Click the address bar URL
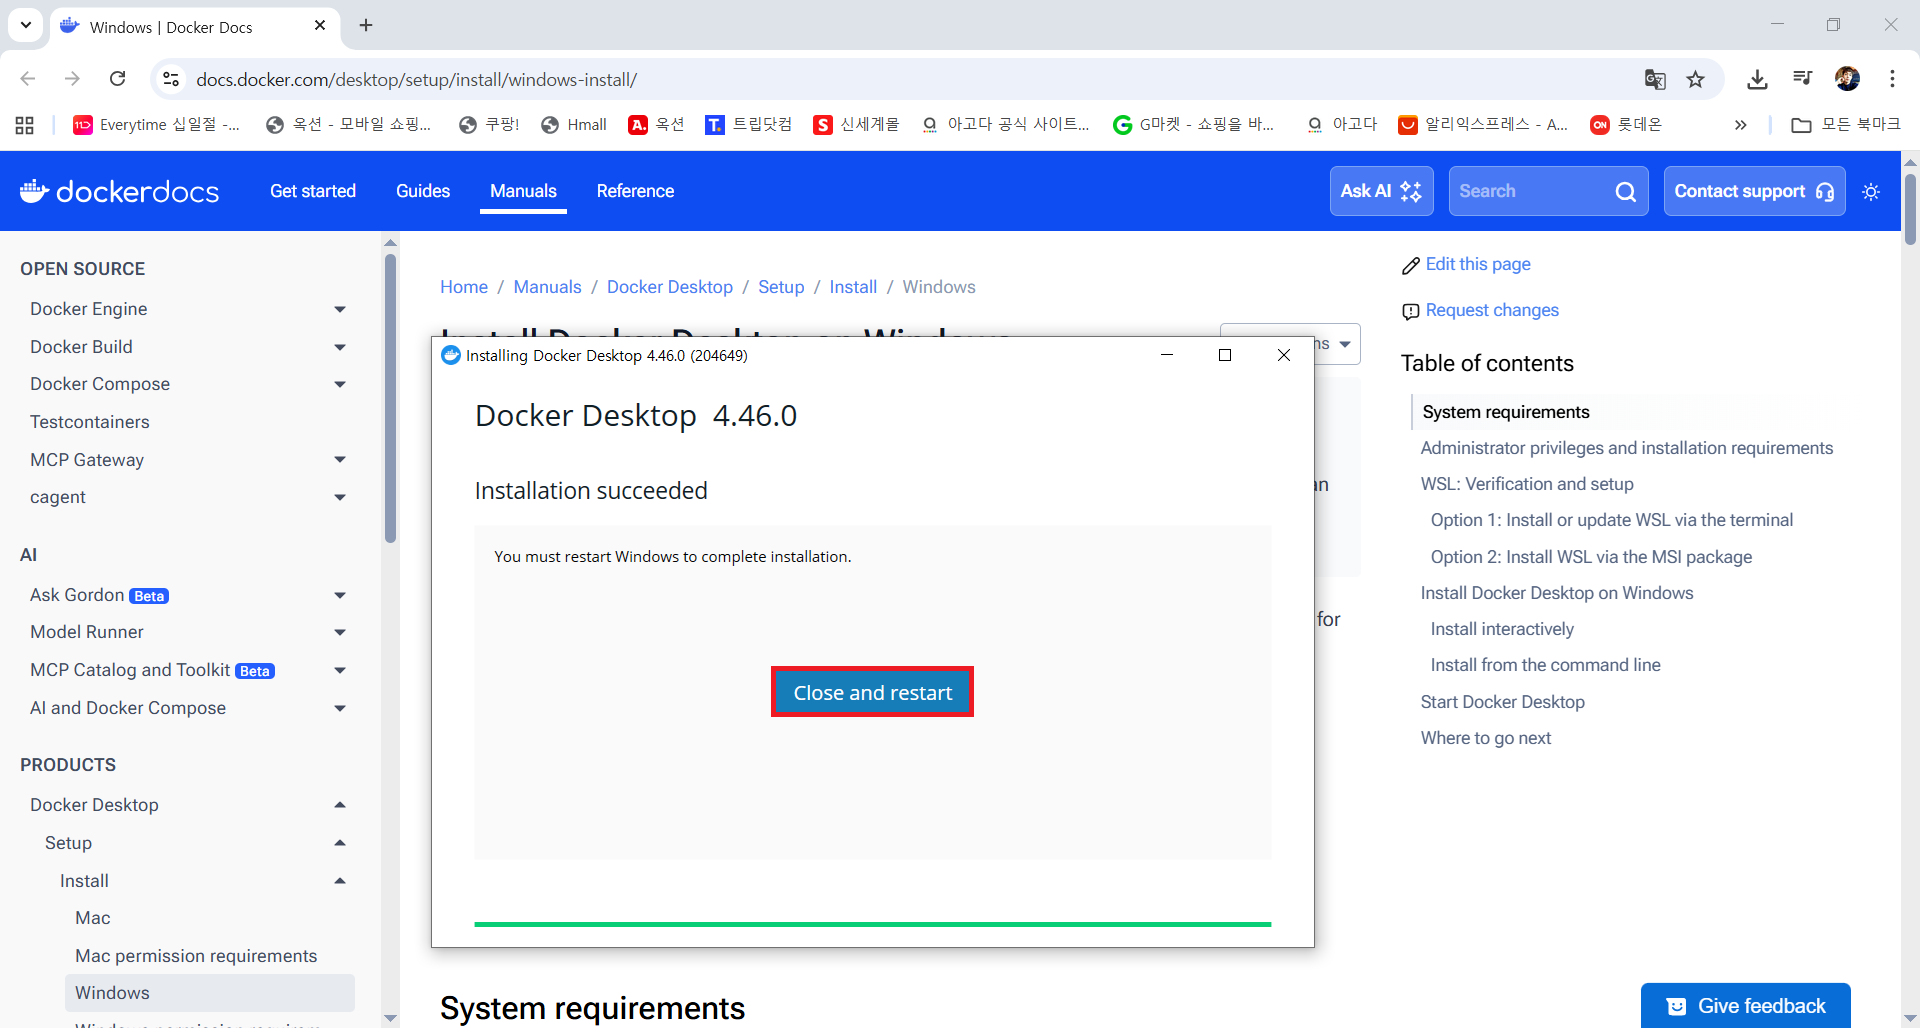 tap(416, 79)
